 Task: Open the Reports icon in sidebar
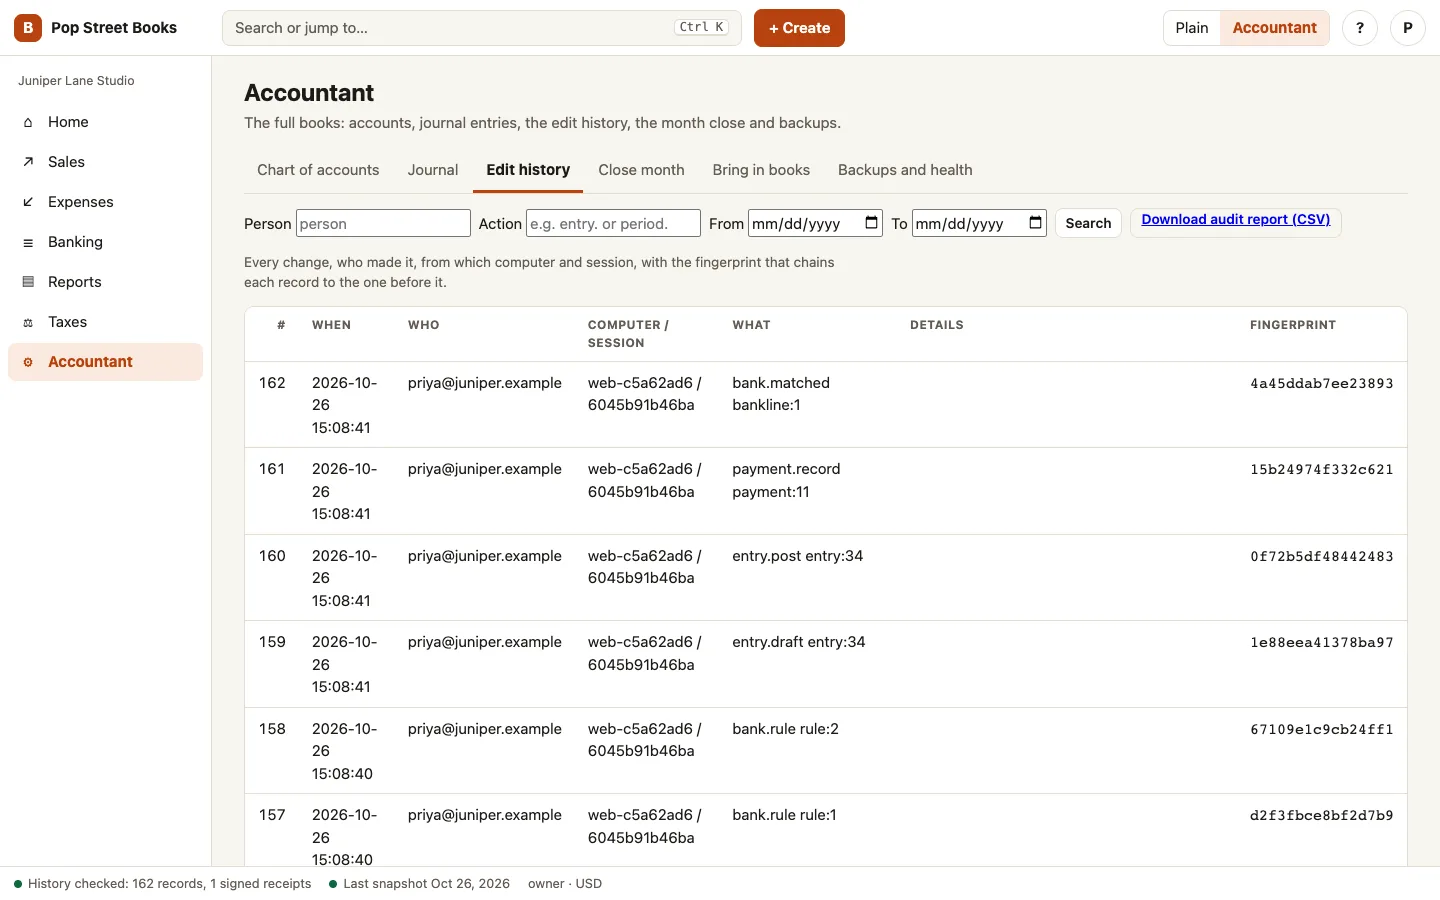[28, 282]
